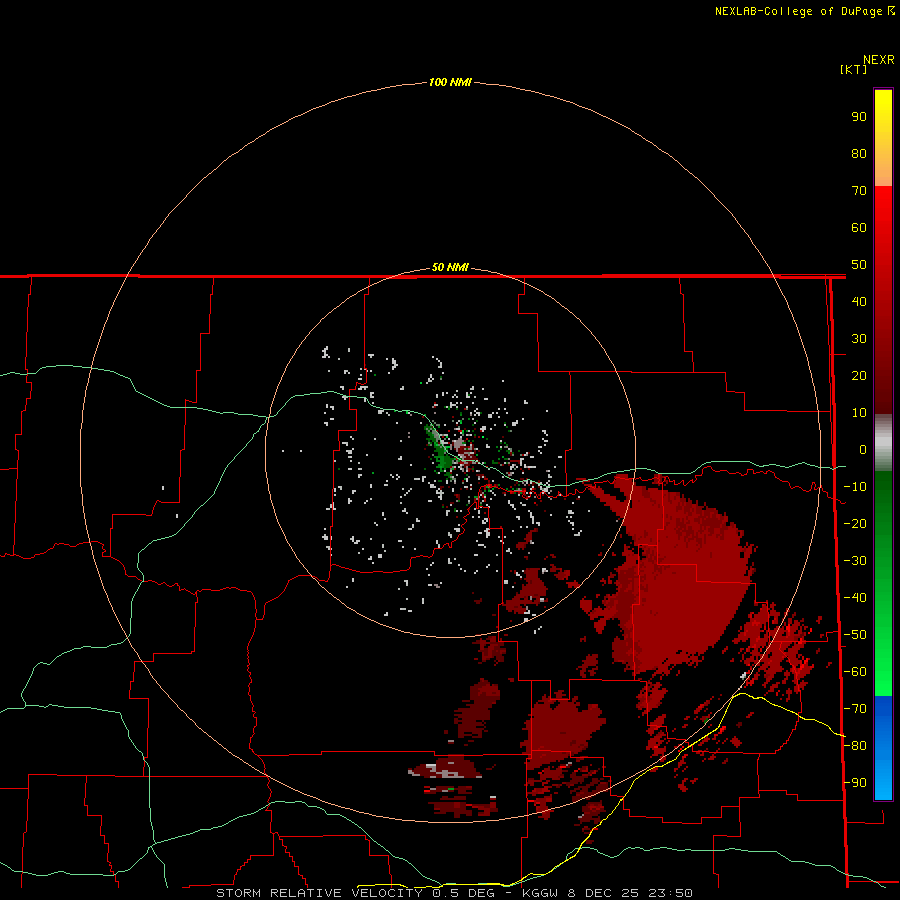Screen dimensions: 900x900
Task: Click the blue bottom segment of the color bar
Action: pyautogui.click(x=883, y=748)
